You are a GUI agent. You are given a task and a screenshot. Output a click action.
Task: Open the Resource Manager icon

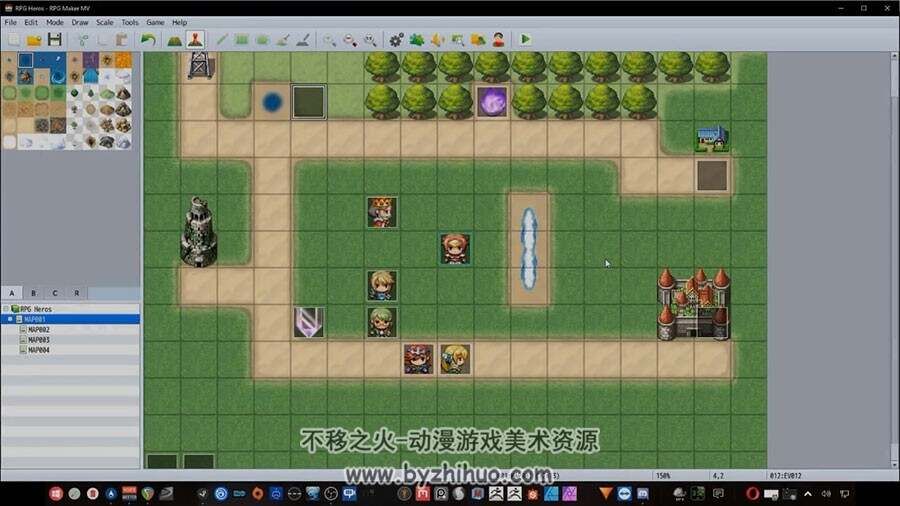(478, 40)
